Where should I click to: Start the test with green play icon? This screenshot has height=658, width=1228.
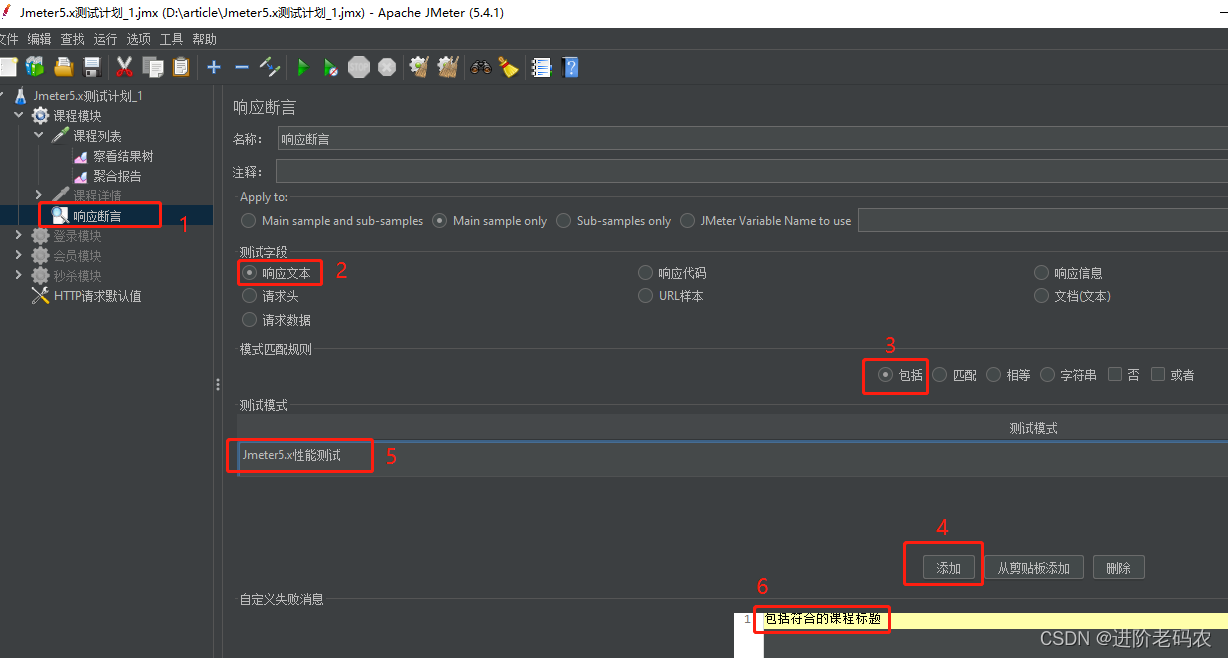(303, 67)
